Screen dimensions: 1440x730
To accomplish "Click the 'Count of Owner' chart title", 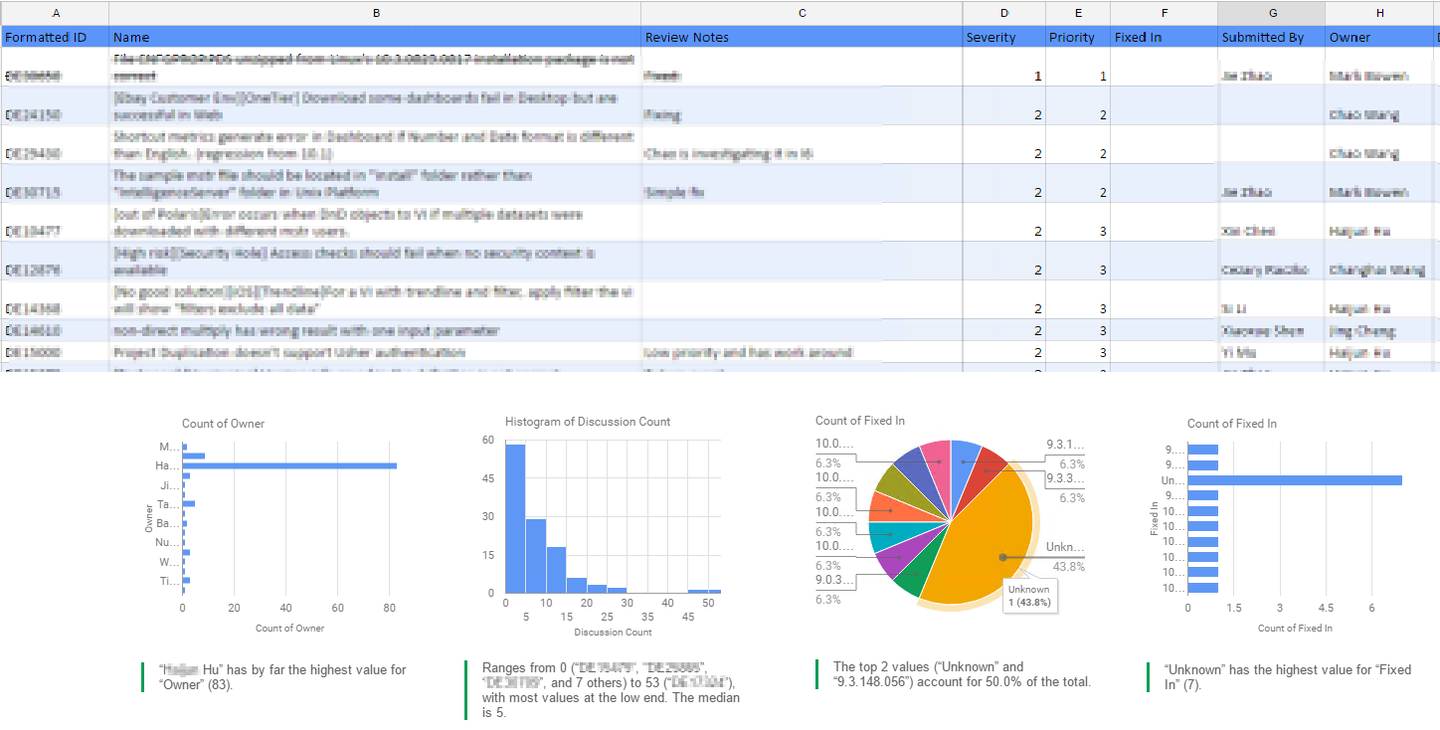I will (x=223, y=424).
